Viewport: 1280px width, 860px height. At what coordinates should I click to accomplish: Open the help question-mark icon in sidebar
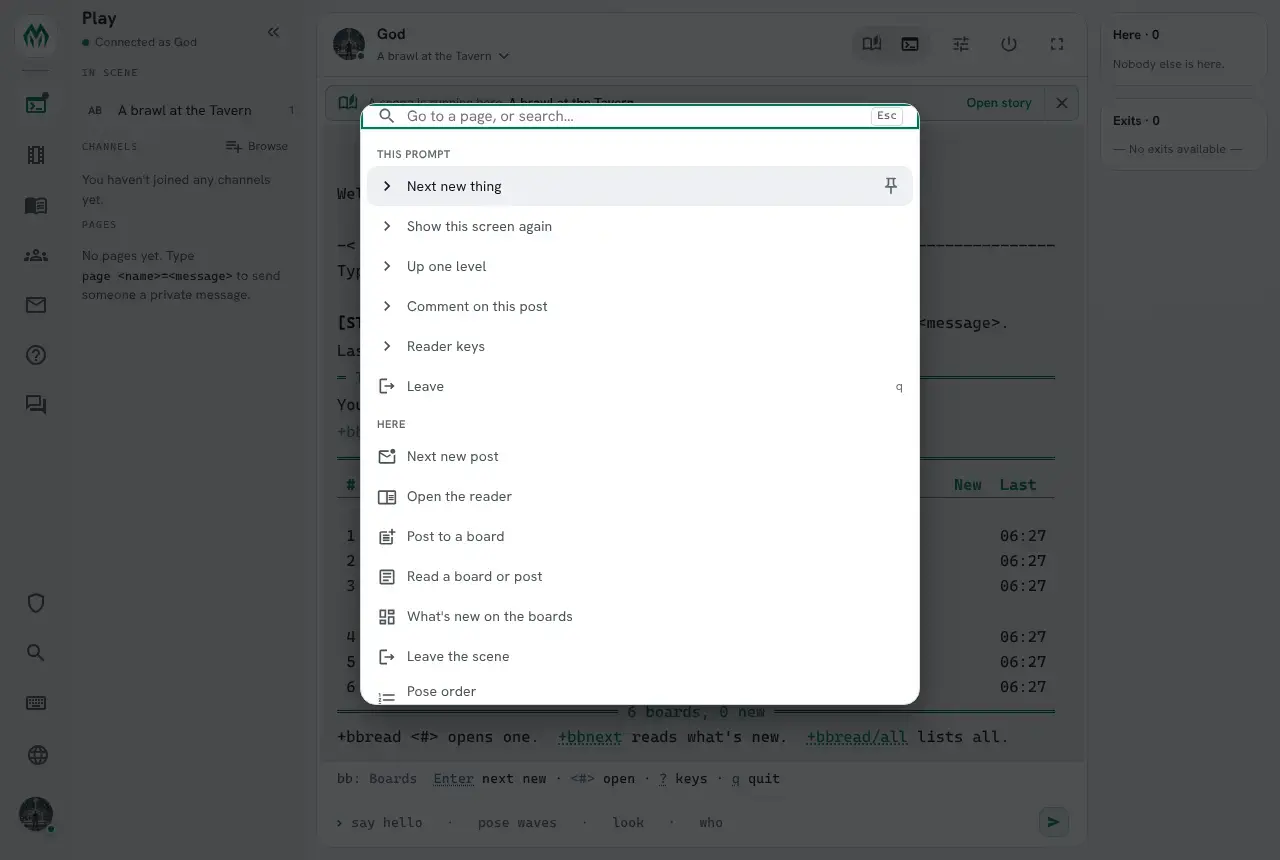[36, 355]
